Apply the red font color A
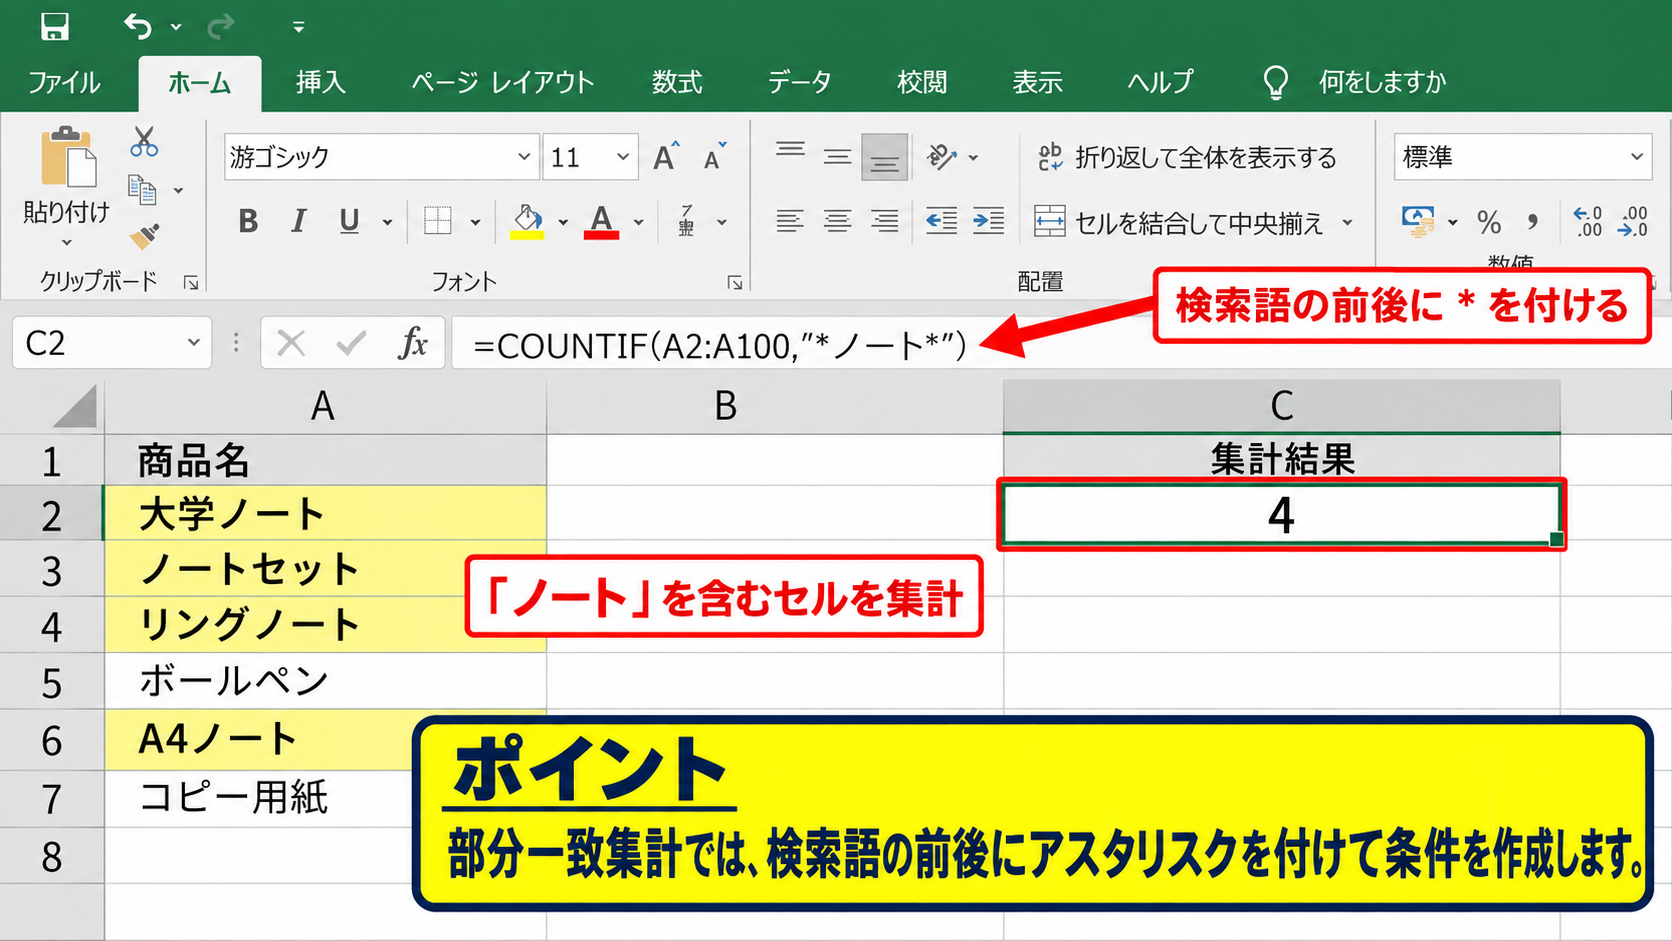1672x941 pixels. coord(601,222)
